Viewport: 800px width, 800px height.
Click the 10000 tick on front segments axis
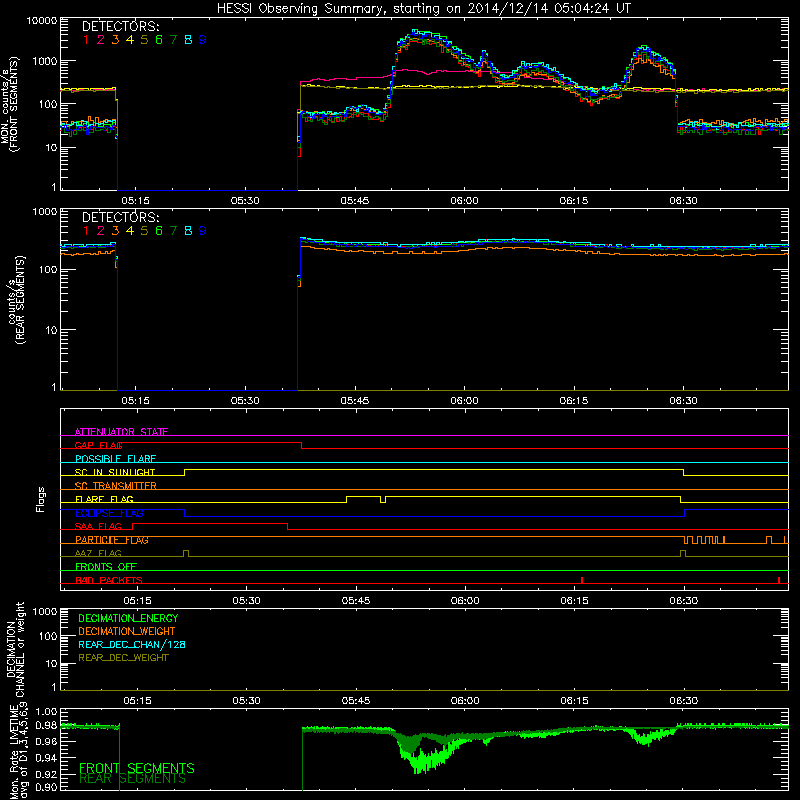42,20
